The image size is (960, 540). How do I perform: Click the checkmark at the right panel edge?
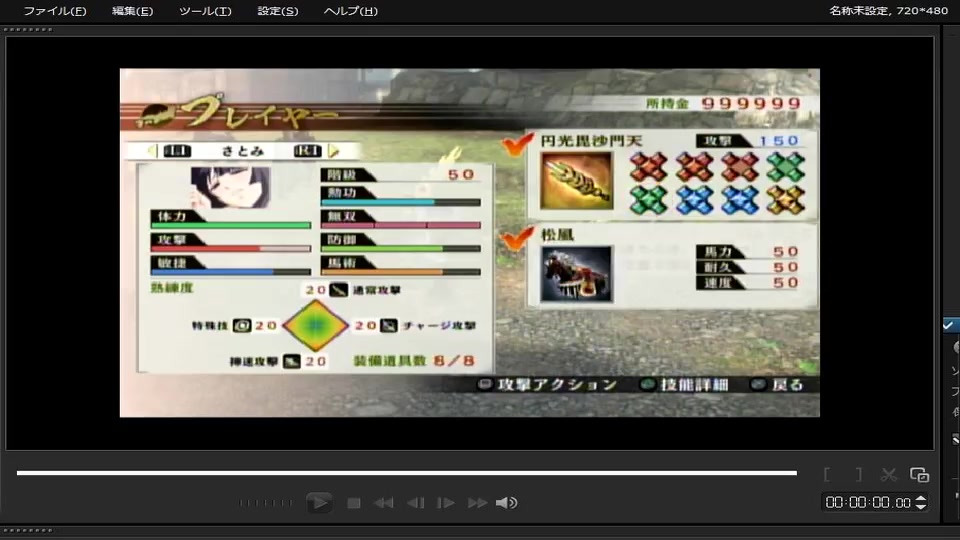(x=948, y=325)
